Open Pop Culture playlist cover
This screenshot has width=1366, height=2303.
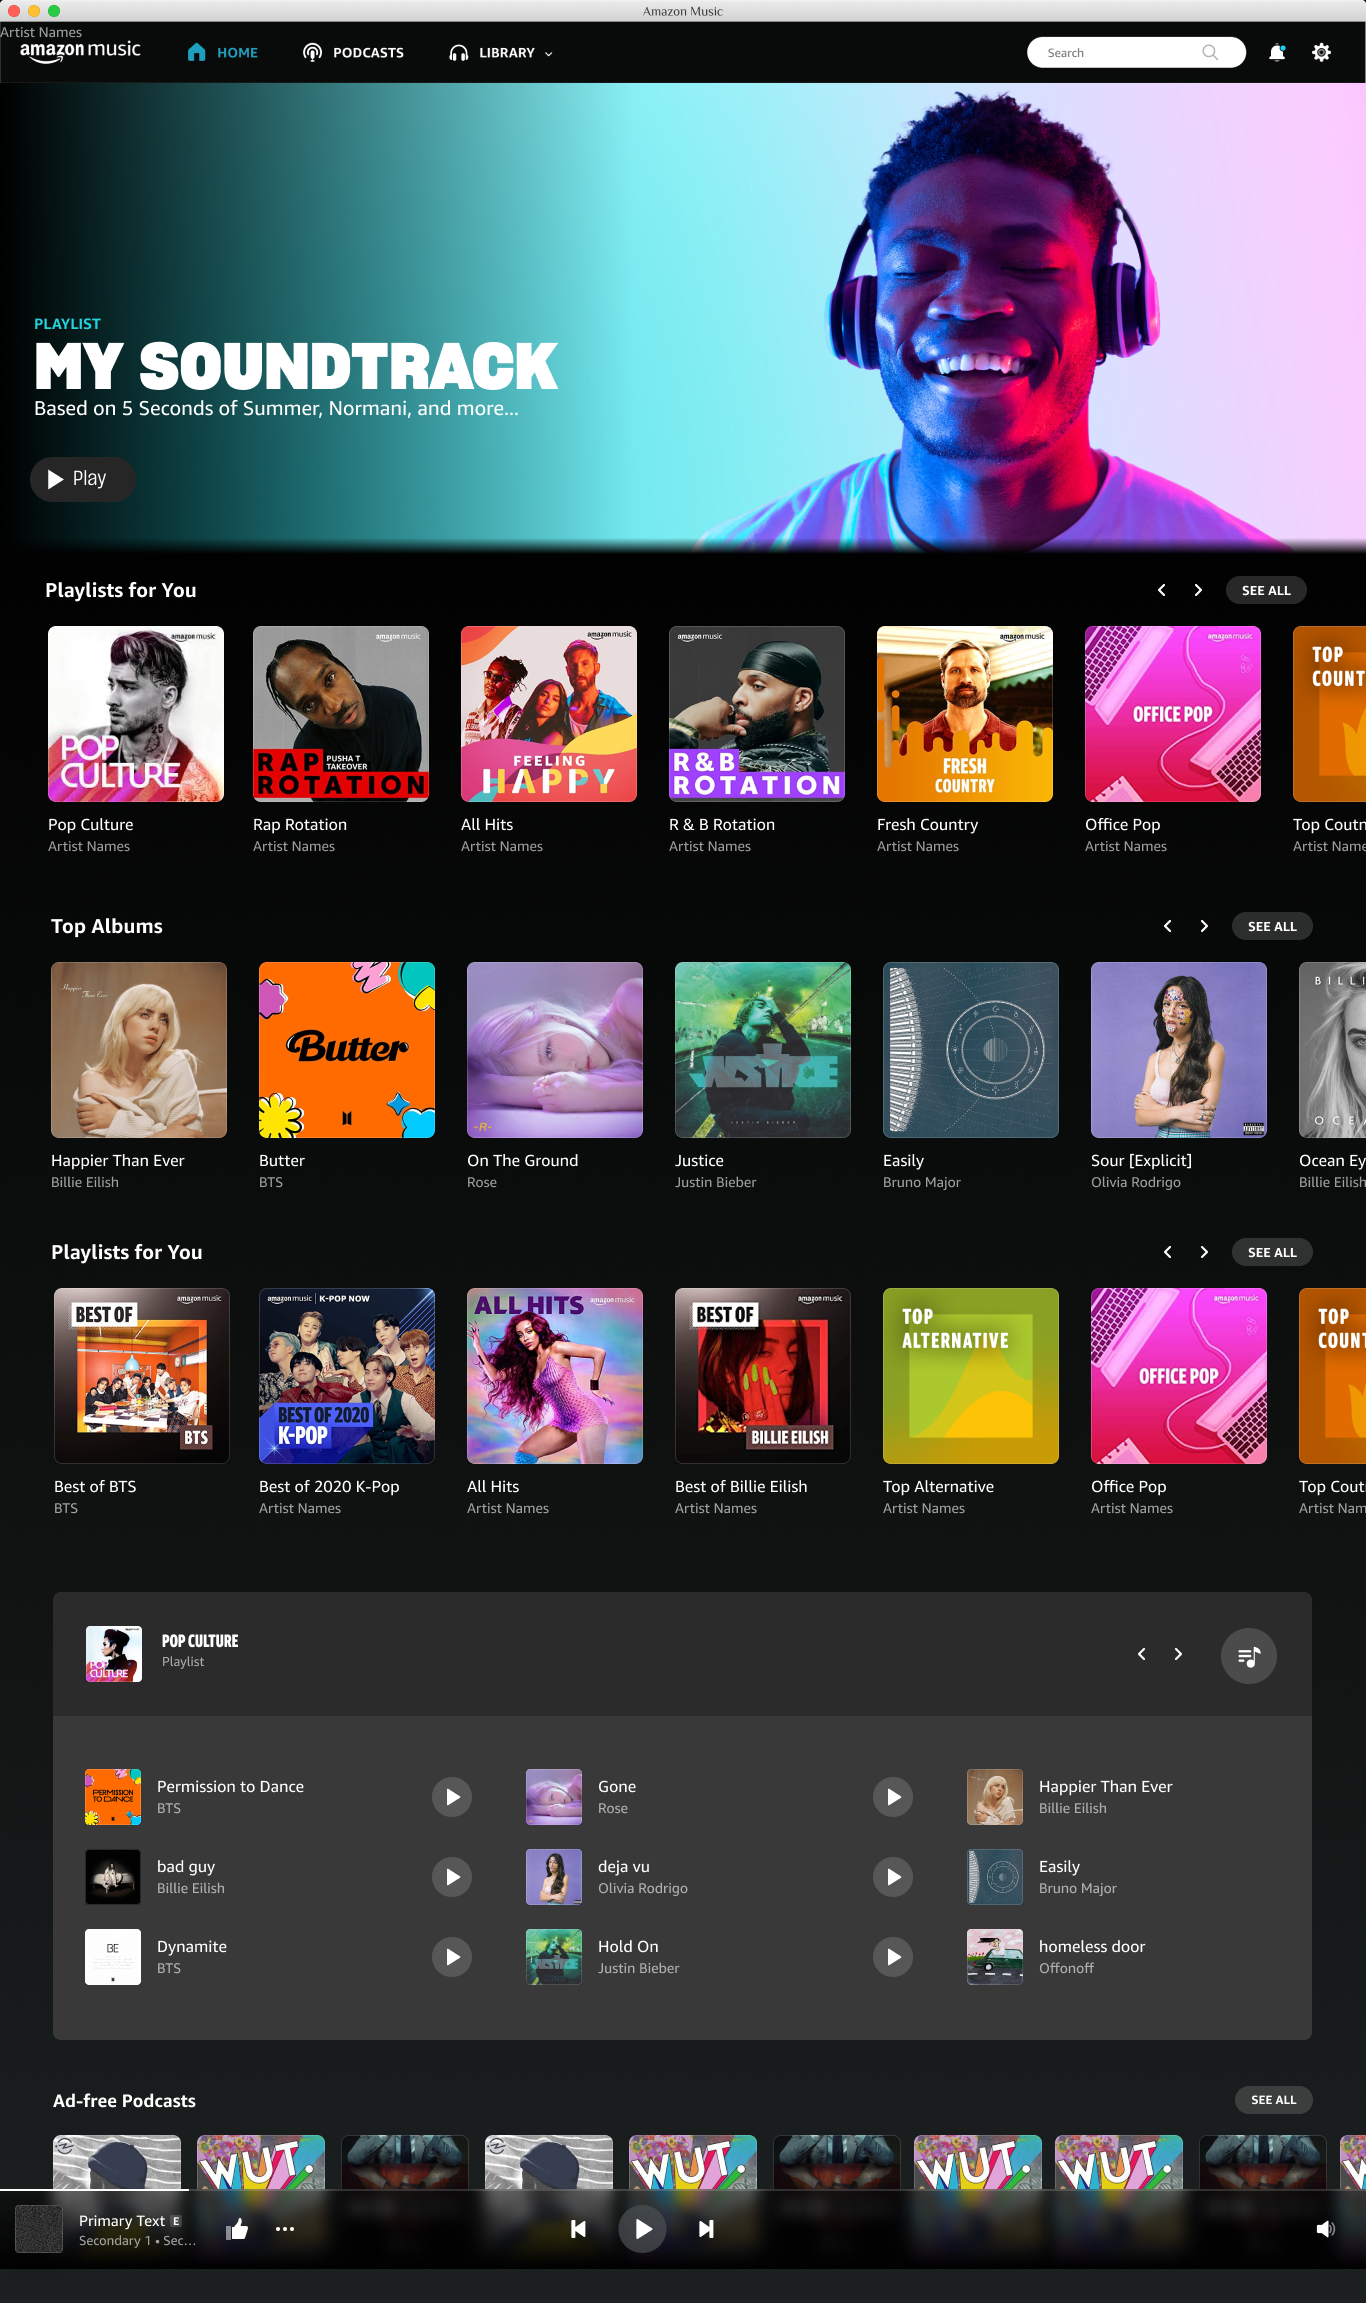tap(136, 714)
